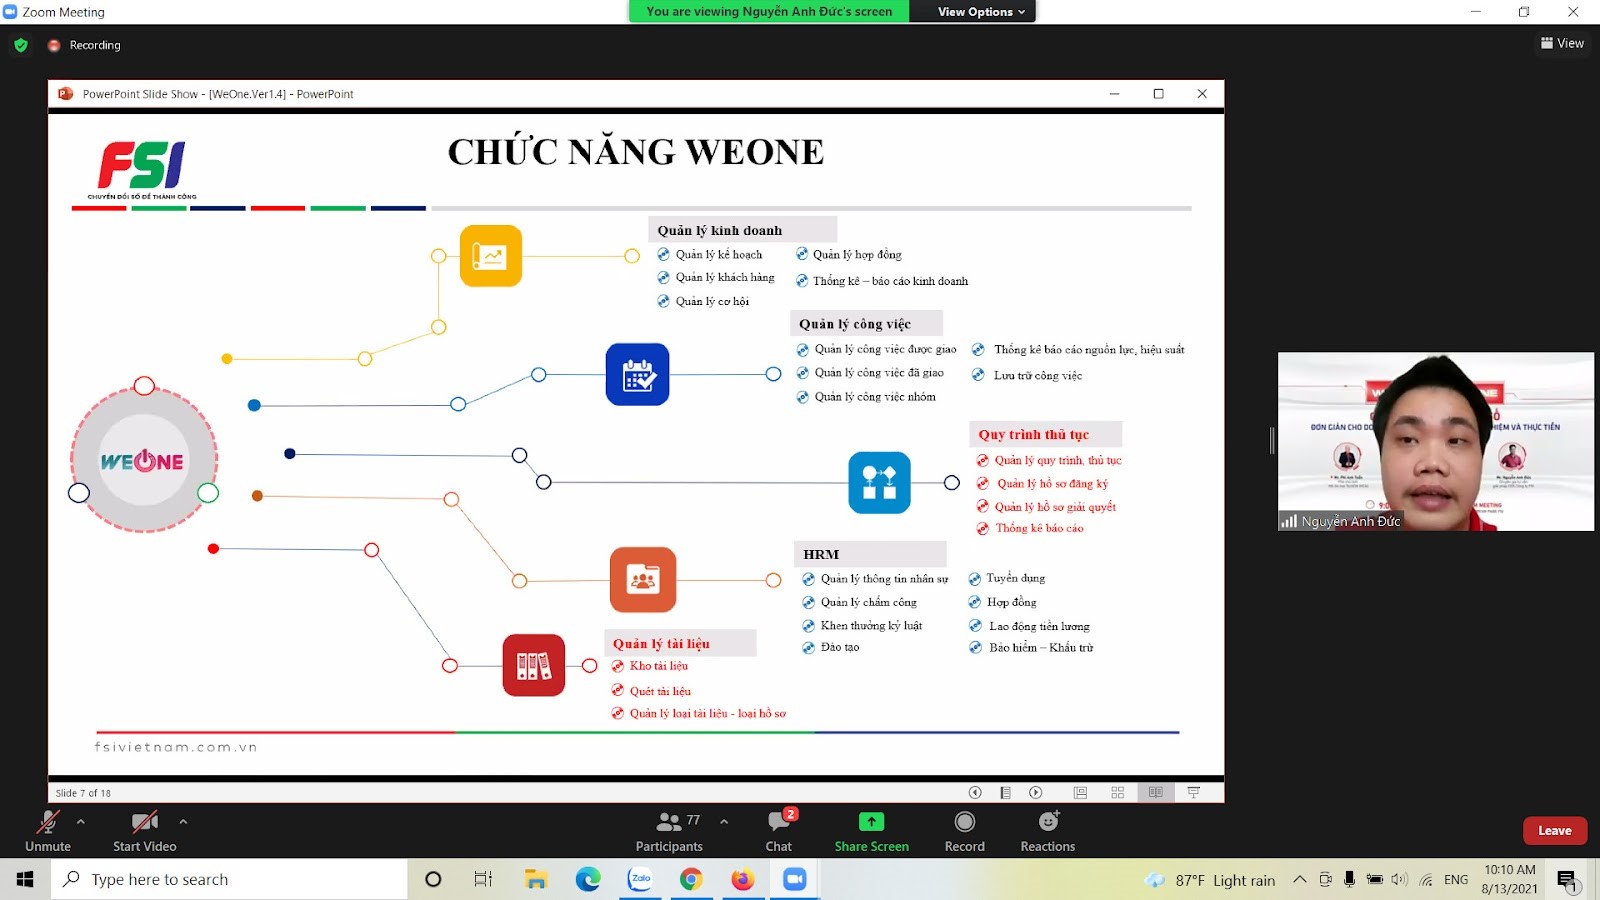Switch to Reading View in PowerPoint
1600x900 pixels.
[x=1156, y=792]
